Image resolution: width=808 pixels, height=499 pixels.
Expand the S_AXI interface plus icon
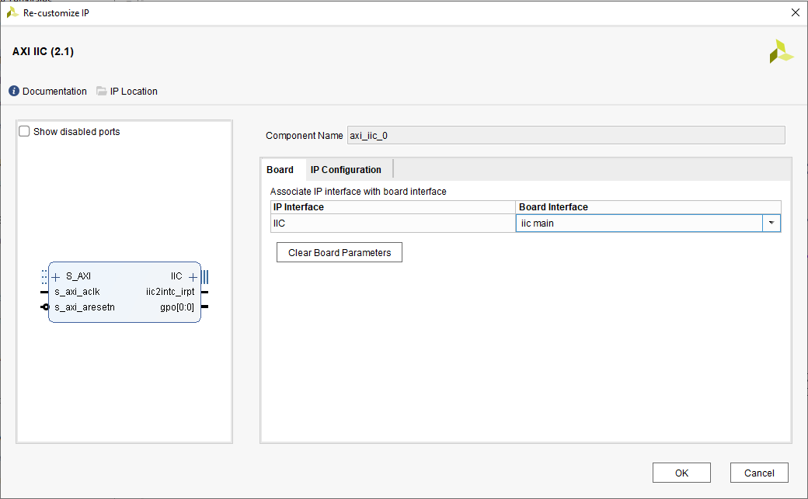click(56, 277)
